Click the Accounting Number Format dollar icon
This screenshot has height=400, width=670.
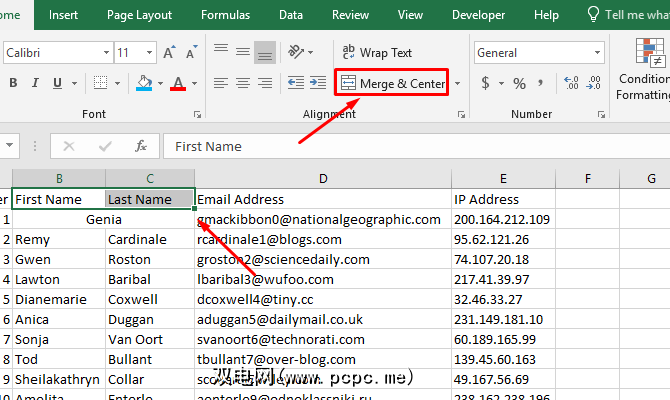point(487,84)
